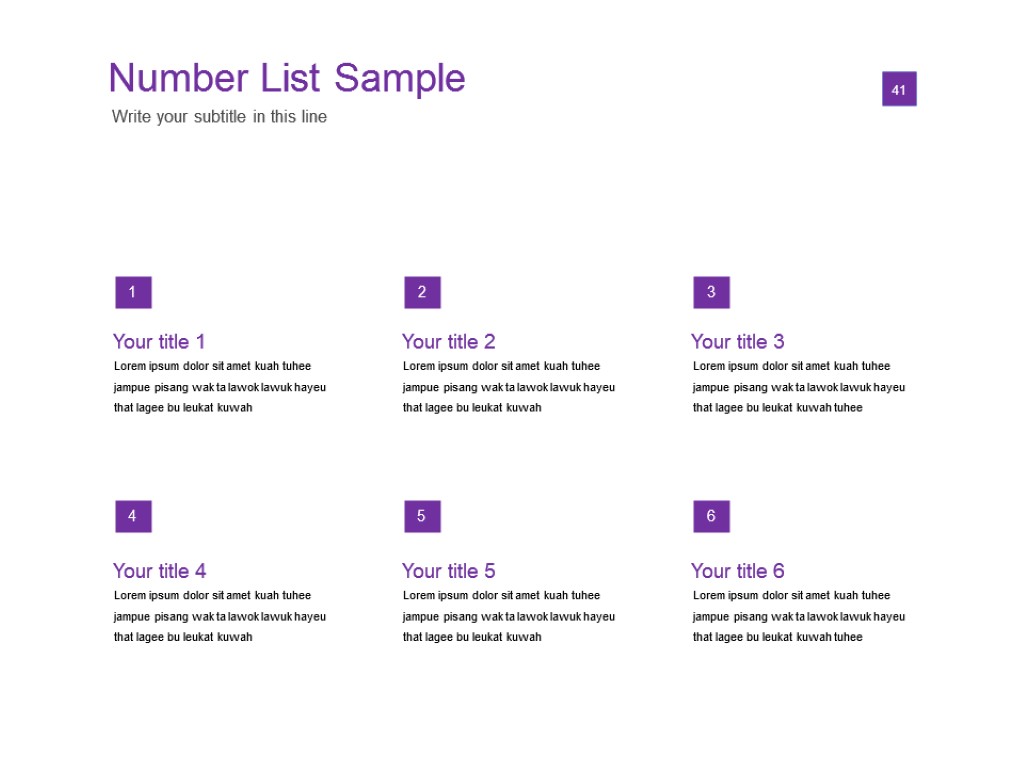The width and height of the screenshot is (1024, 768).
Task: Click the slide number 41 badge
Action: point(899,89)
